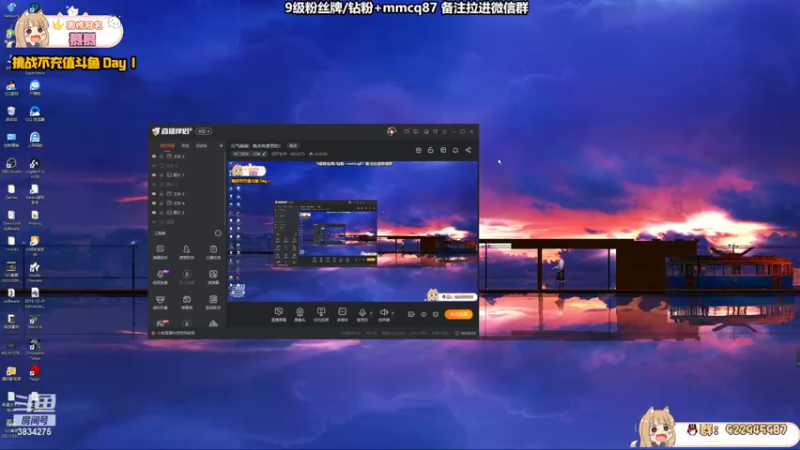Open the 弹幕助手 tool in the toolbox
The width and height of the screenshot is (800, 450).
(160, 252)
